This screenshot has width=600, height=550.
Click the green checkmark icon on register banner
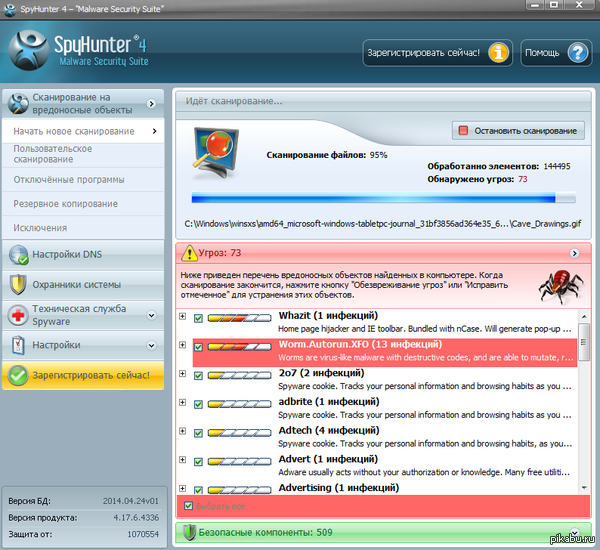pos(18,375)
